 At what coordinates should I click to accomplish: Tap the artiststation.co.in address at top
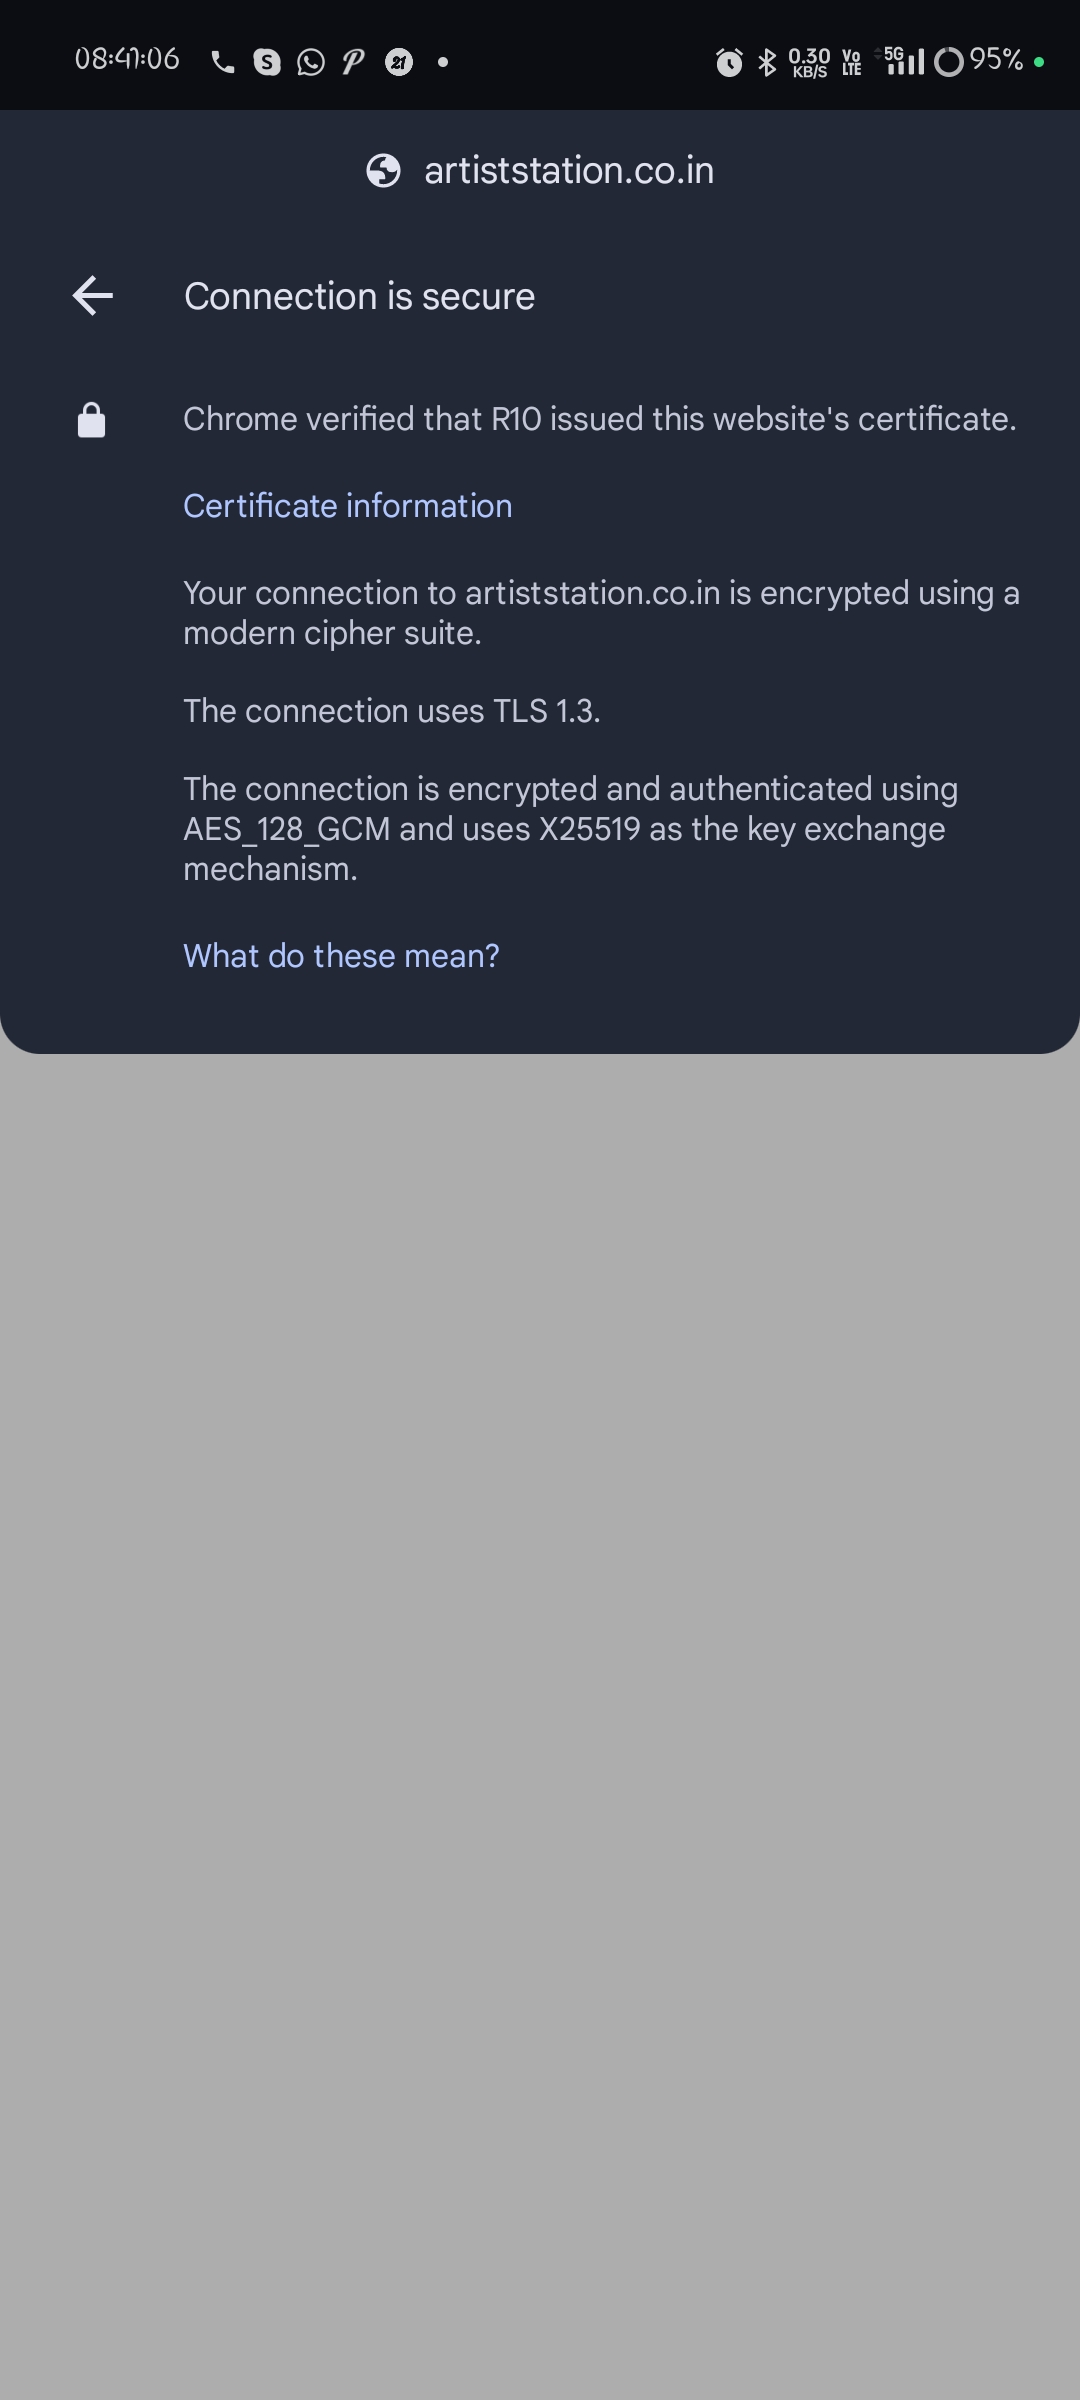pos(568,171)
